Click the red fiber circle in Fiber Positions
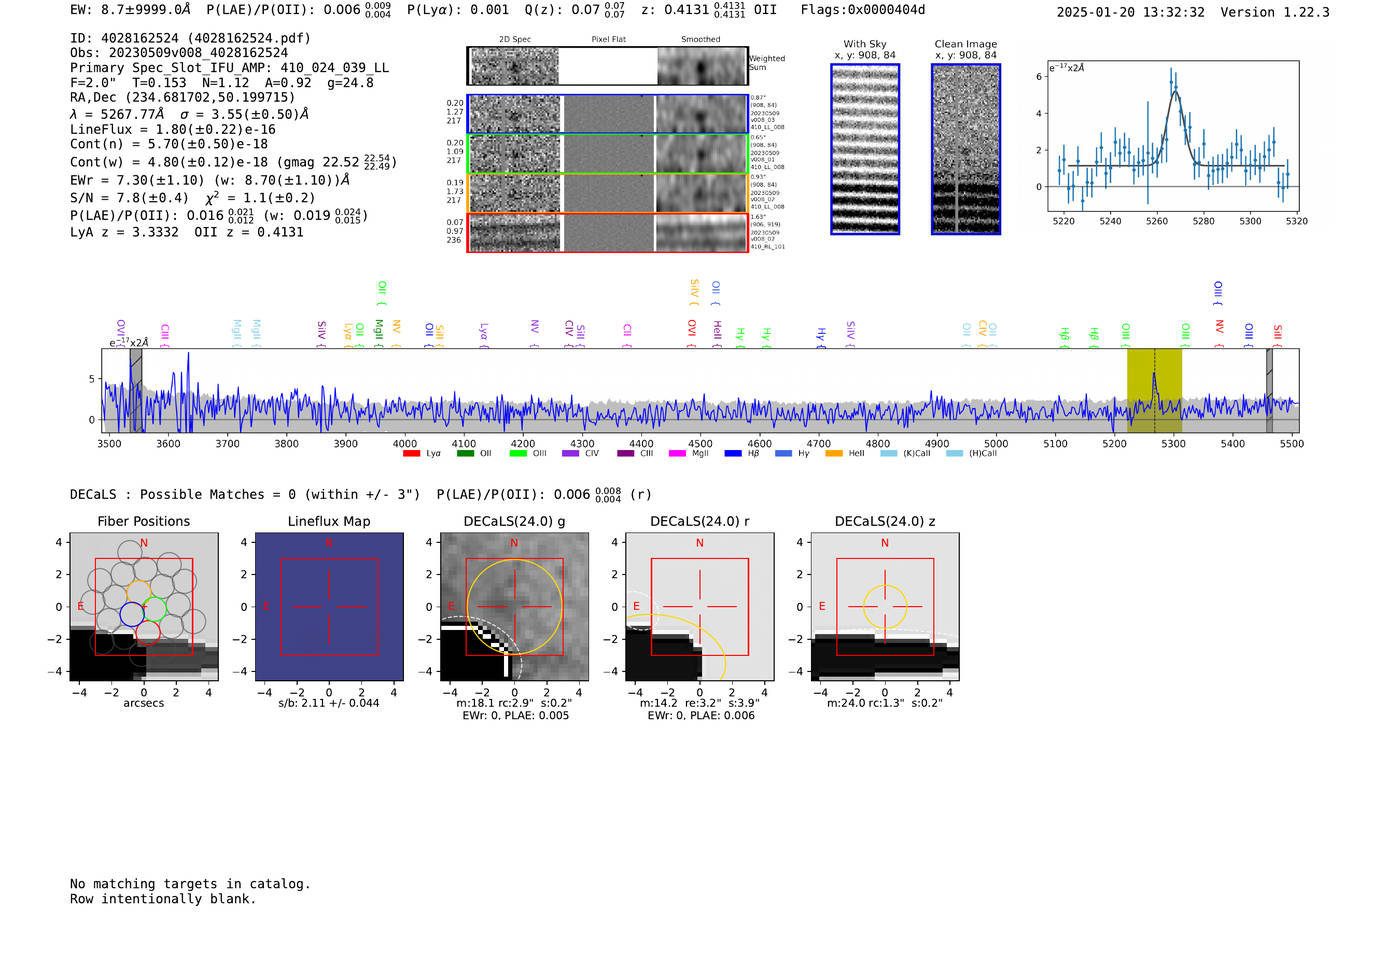The width and height of the screenshot is (1400, 953). [x=147, y=632]
